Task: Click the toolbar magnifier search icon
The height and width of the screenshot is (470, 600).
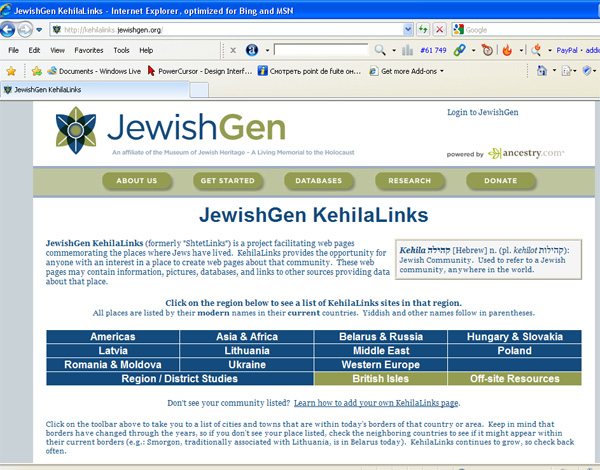Action: (379, 50)
